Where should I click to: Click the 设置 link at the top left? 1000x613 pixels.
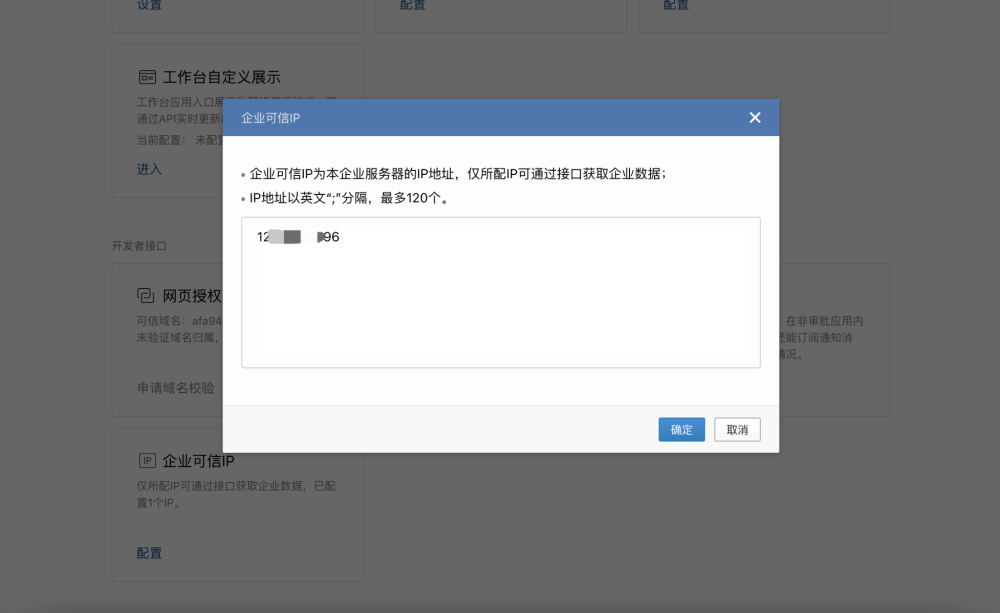149,5
